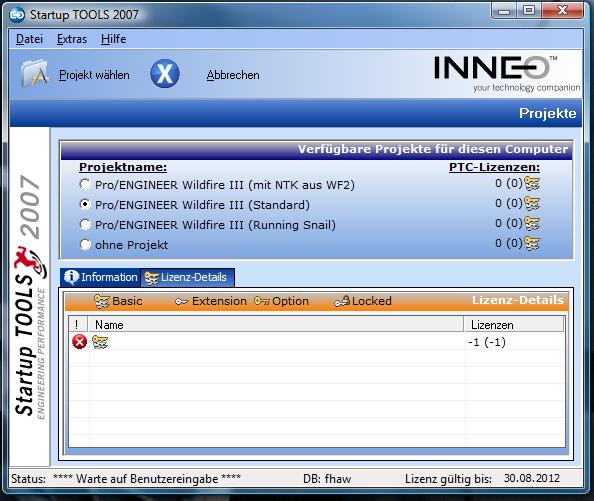This screenshot has height=501, width=594.
Task: Click the red error icon in license row
Action: (x=80, y=342)
